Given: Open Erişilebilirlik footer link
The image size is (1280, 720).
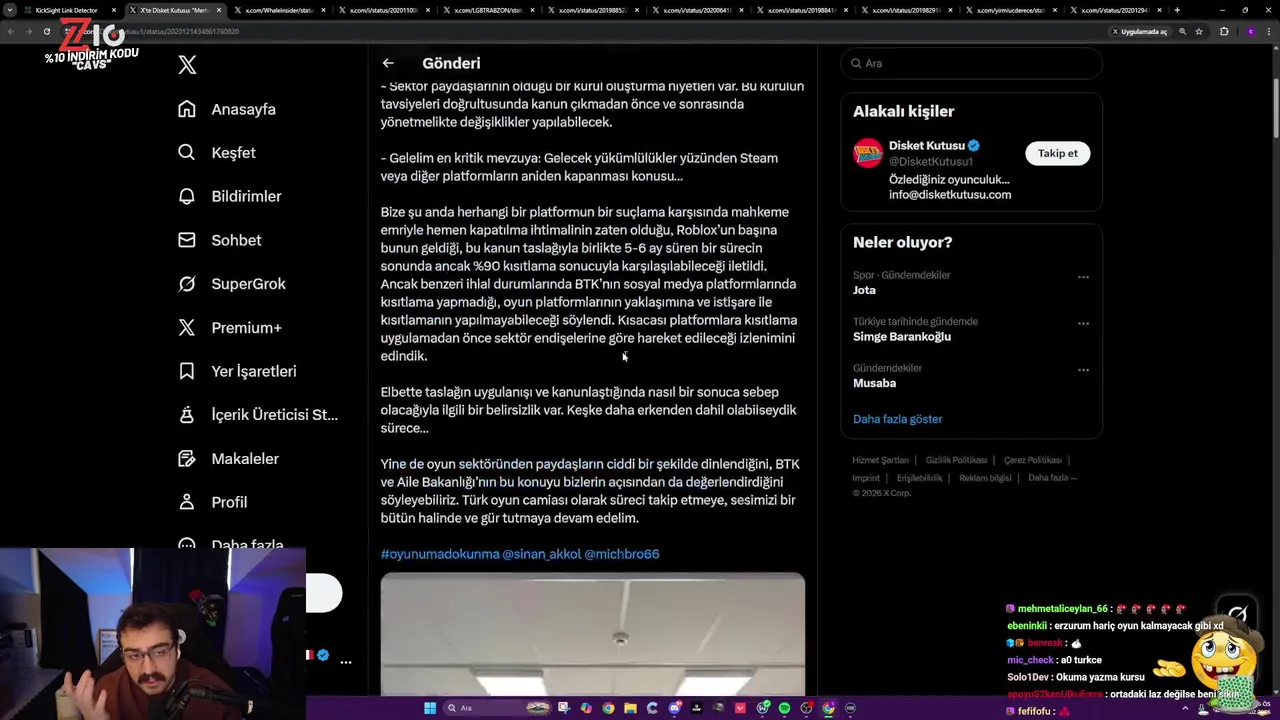Looking at the screenshot, I should 919,478.
